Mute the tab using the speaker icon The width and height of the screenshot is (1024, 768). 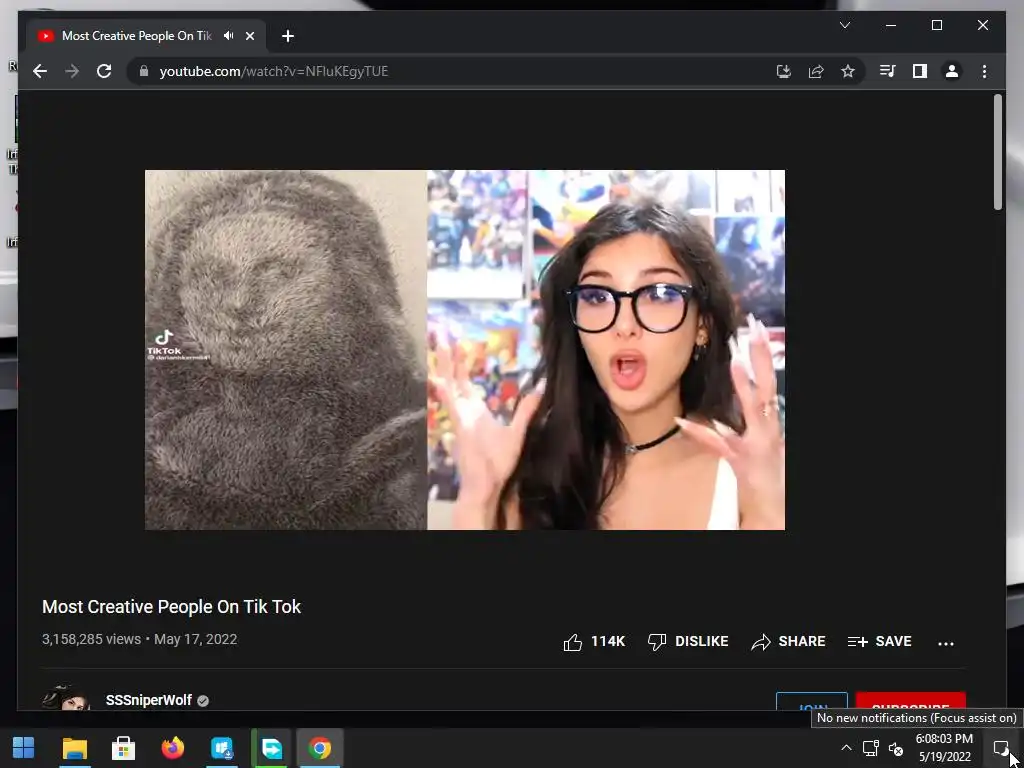(x=228, y=36)
